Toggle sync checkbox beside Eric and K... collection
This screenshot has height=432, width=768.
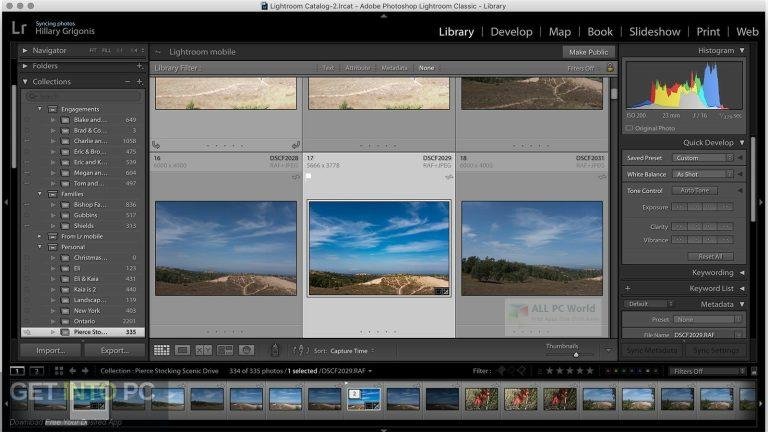click(x=27, y=162)
